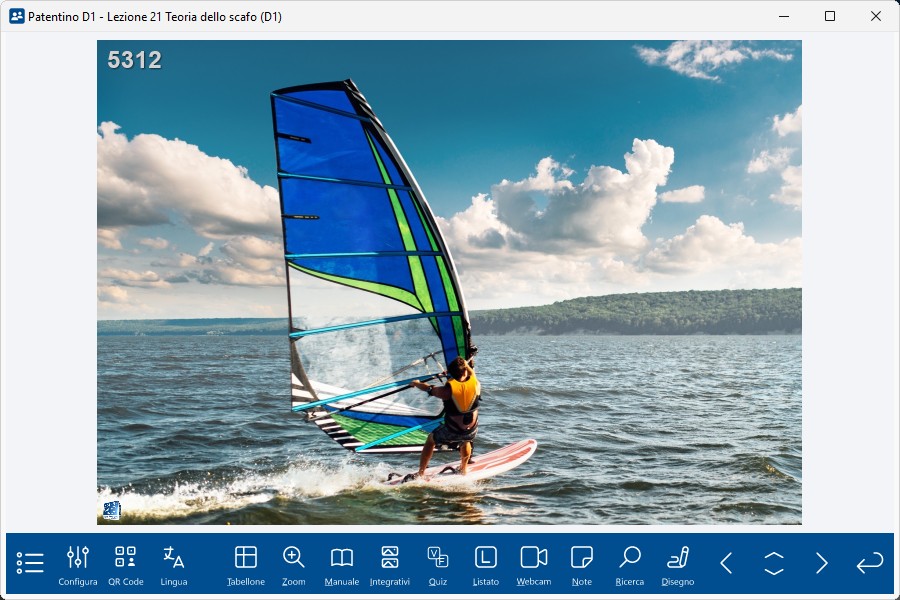Open Ricerca search
The width and height of the screenshot is (900, 600).
630,564
